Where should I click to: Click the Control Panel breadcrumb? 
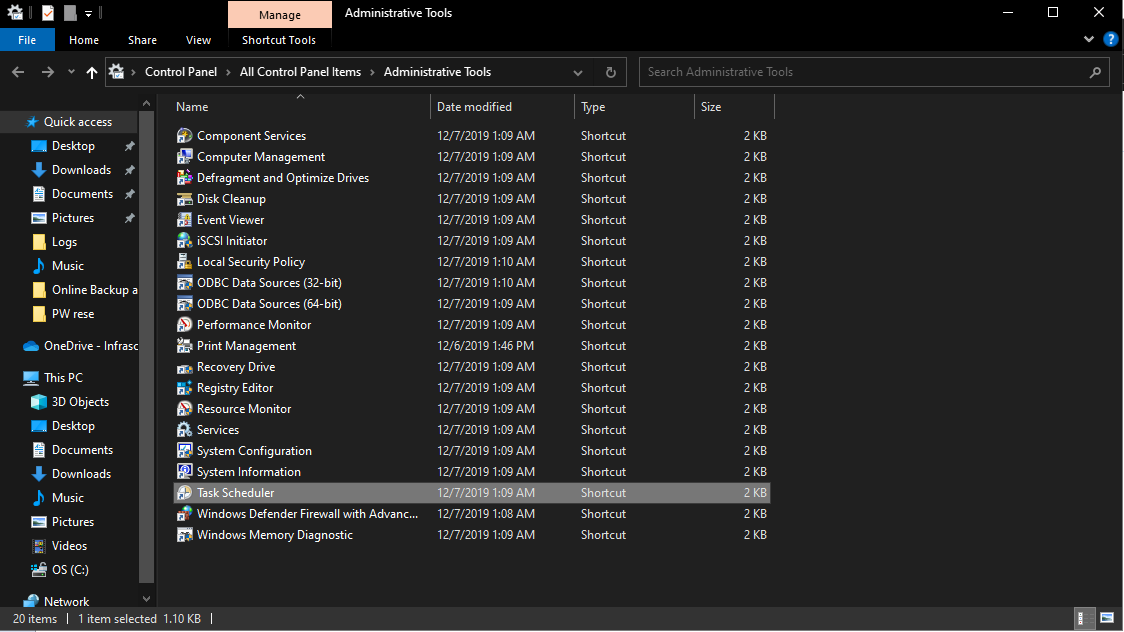click(181, 72)
